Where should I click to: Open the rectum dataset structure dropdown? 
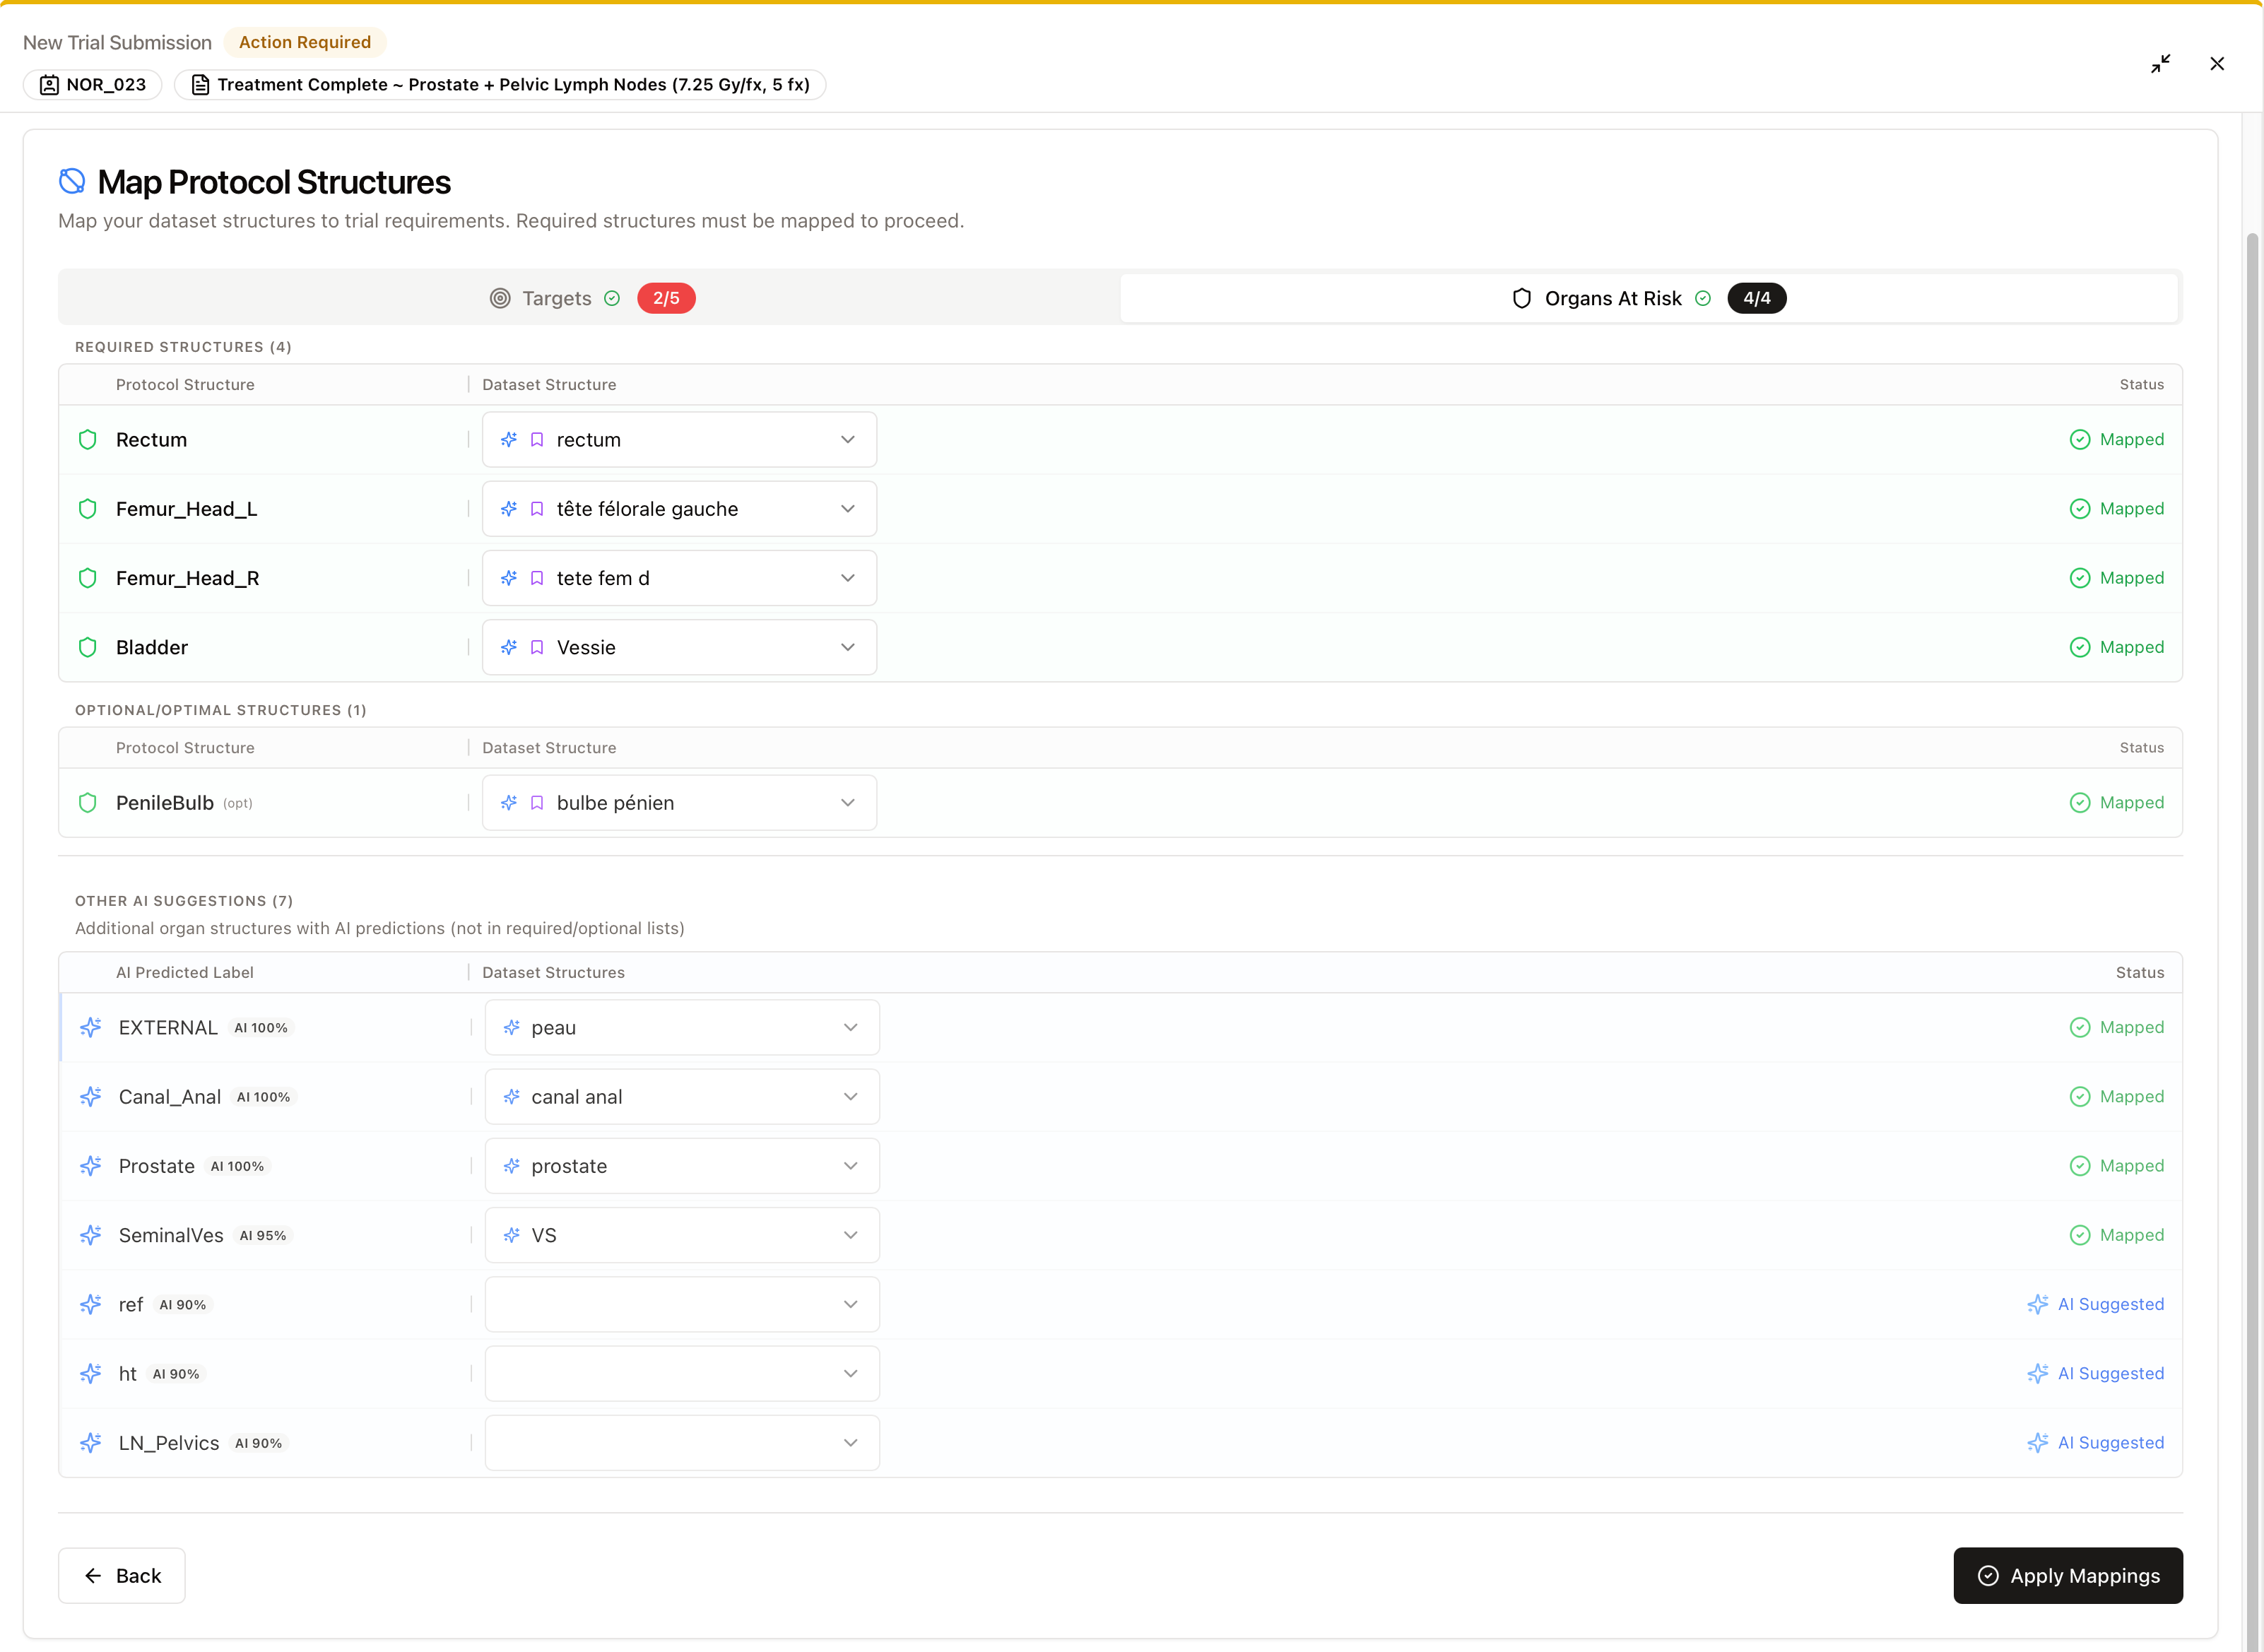679,440
